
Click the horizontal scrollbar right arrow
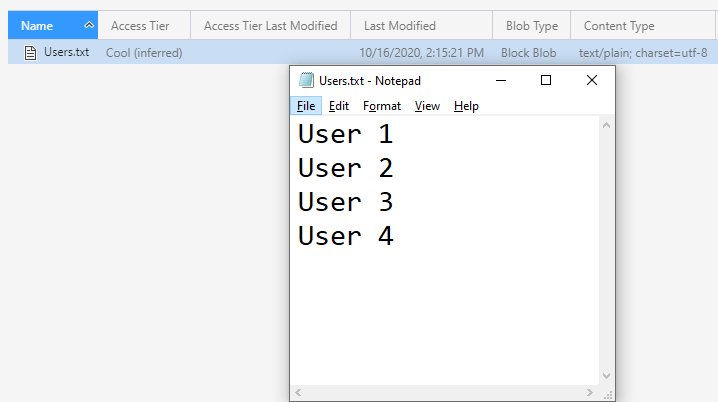point(590,392)
